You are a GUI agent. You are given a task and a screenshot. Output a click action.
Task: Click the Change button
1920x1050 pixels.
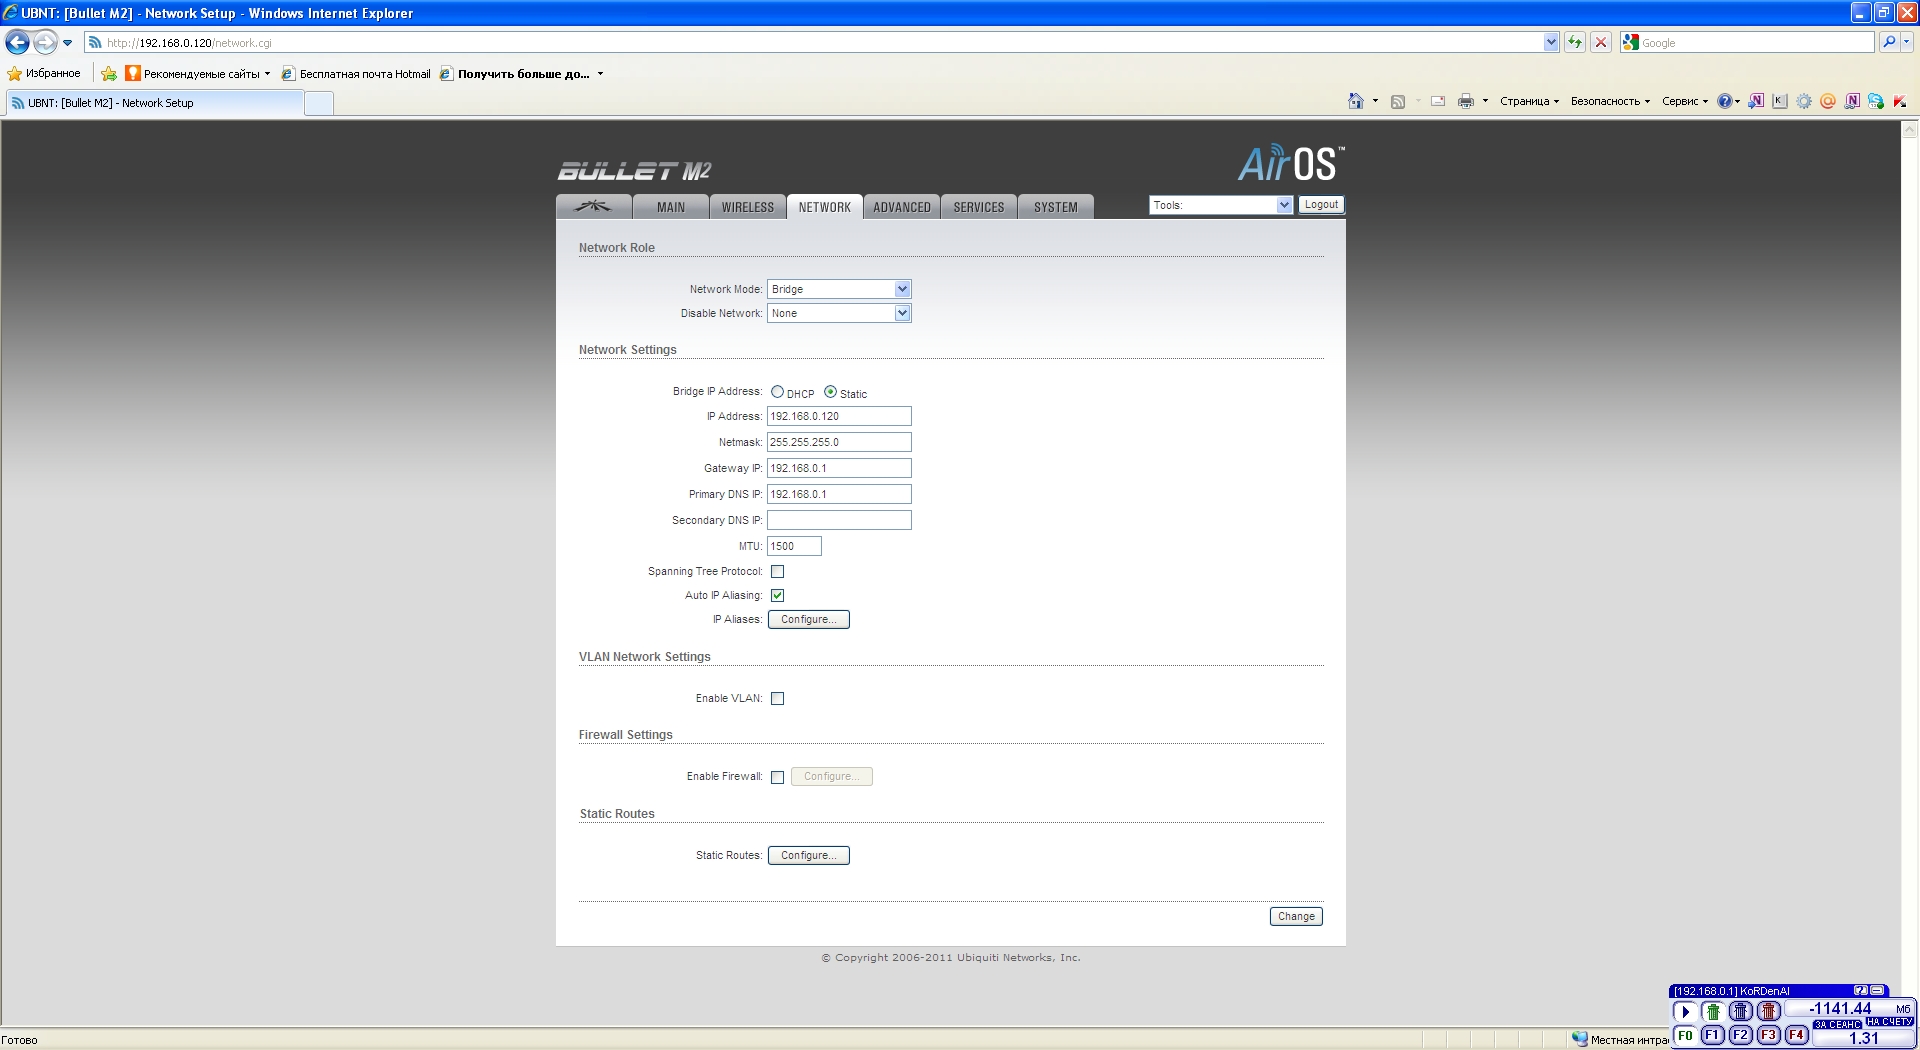(x=1296, y=917)
